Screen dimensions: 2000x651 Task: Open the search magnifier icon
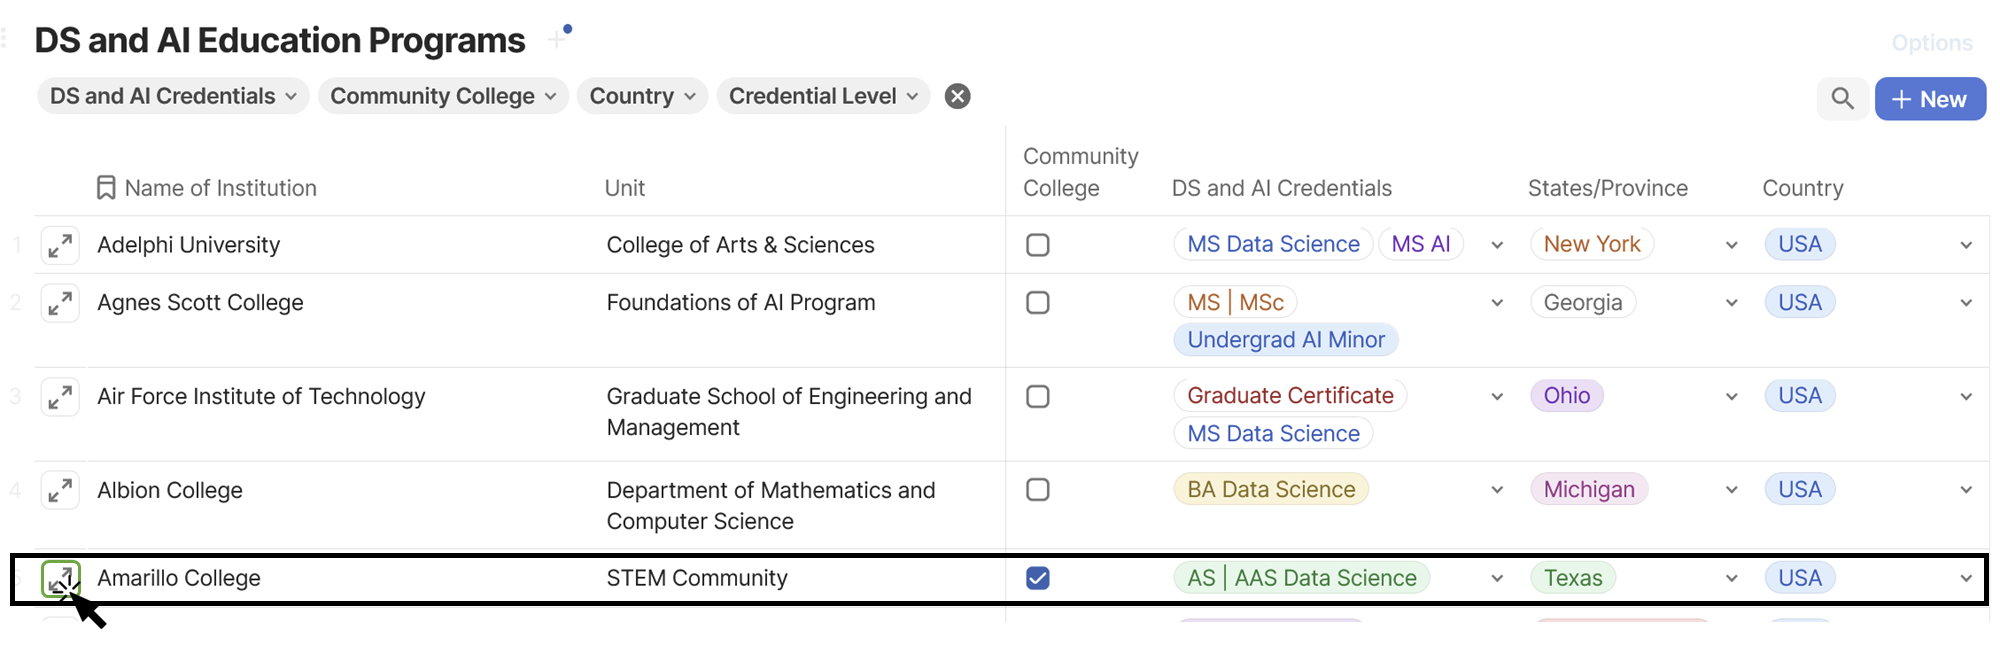coord(1842,99)
